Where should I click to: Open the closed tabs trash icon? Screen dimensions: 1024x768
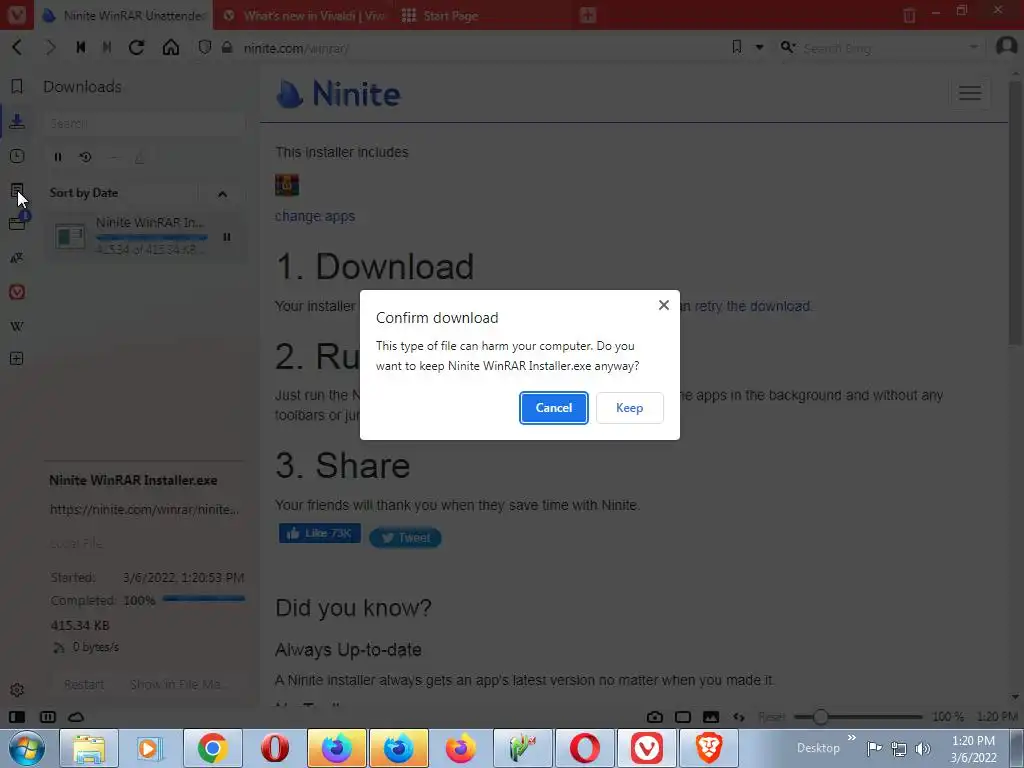909,15
